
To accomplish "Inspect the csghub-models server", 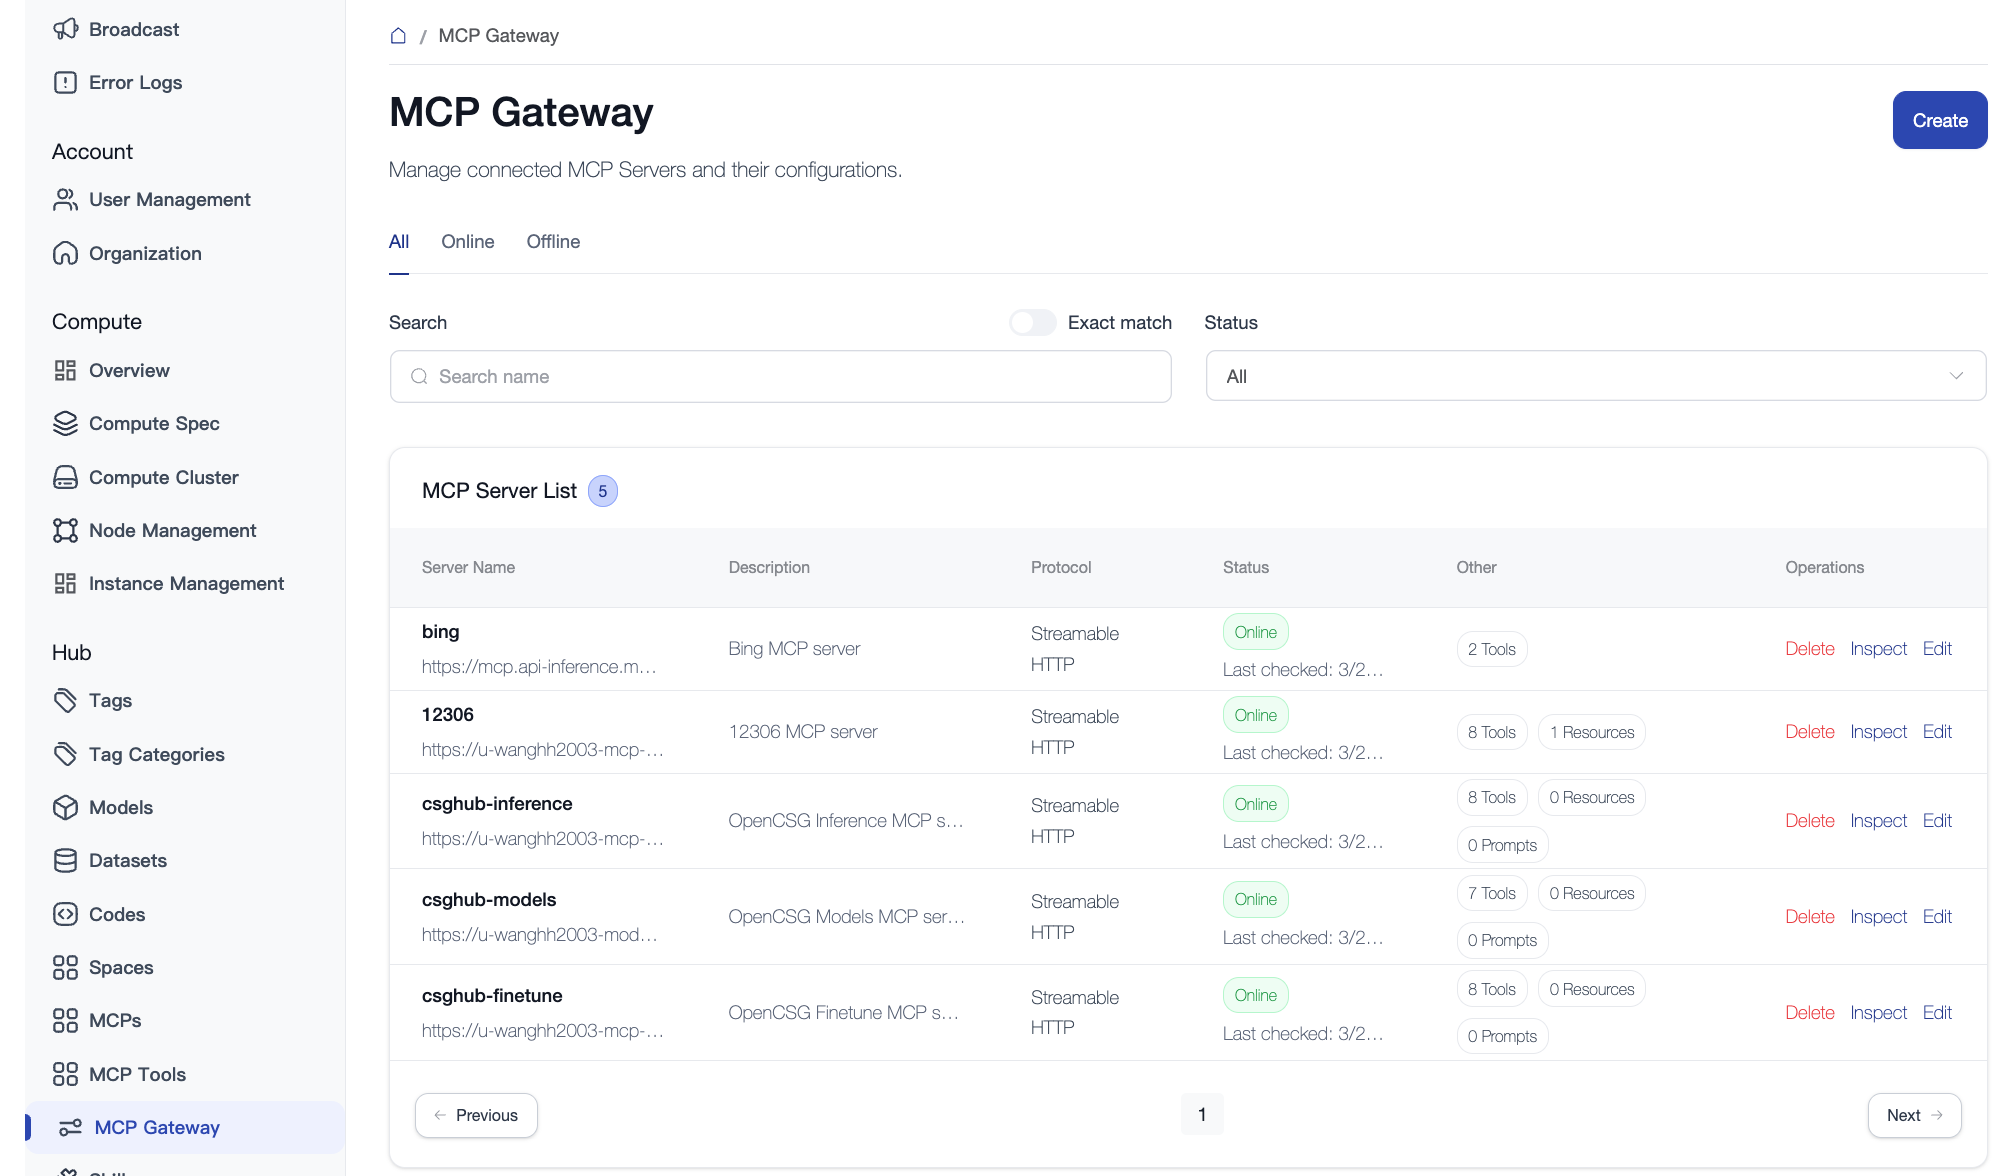I will [1878, 916].
